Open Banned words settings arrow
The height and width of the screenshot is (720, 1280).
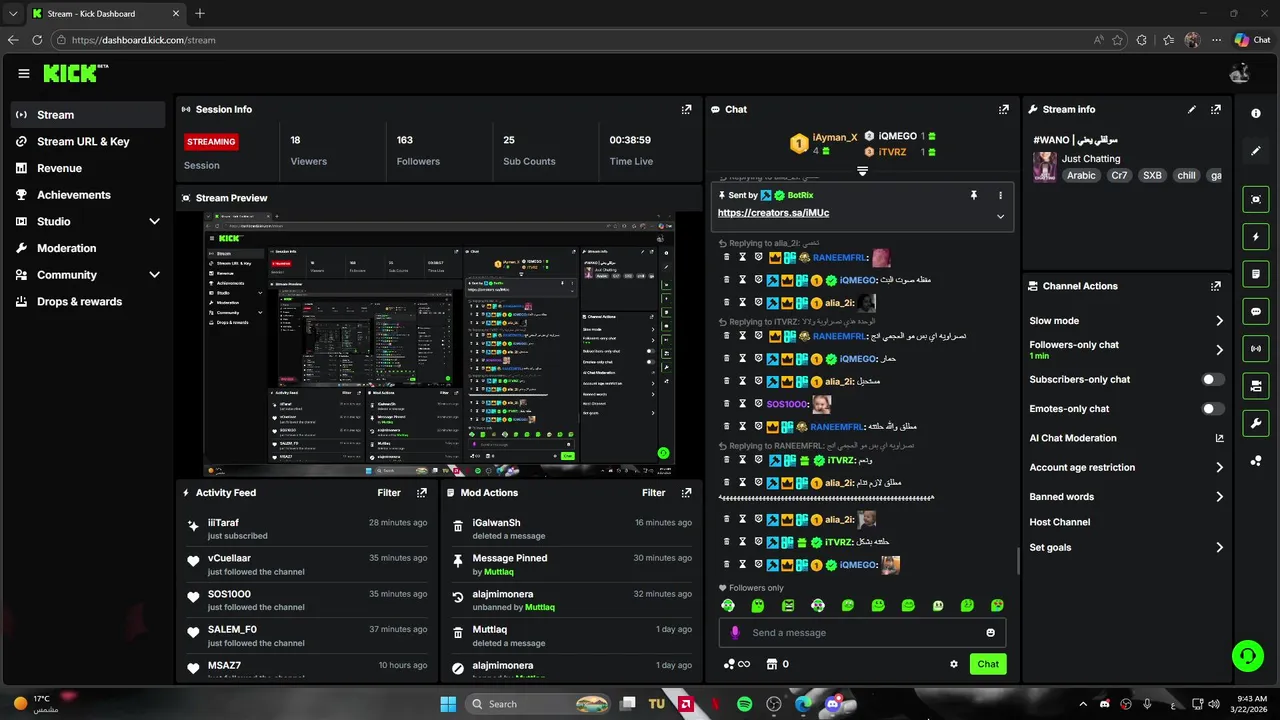coord(1219,497)
